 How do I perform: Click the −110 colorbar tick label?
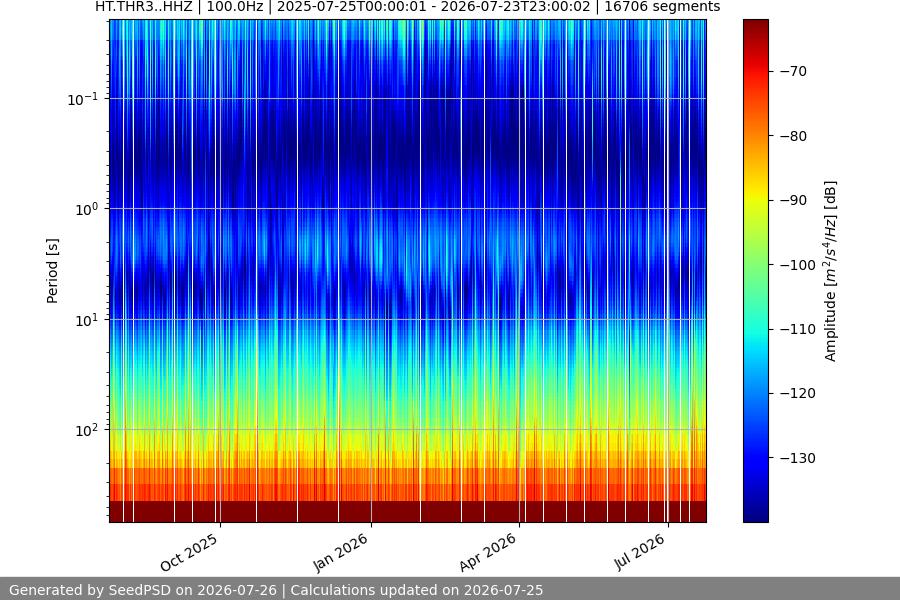click(798, 329)
